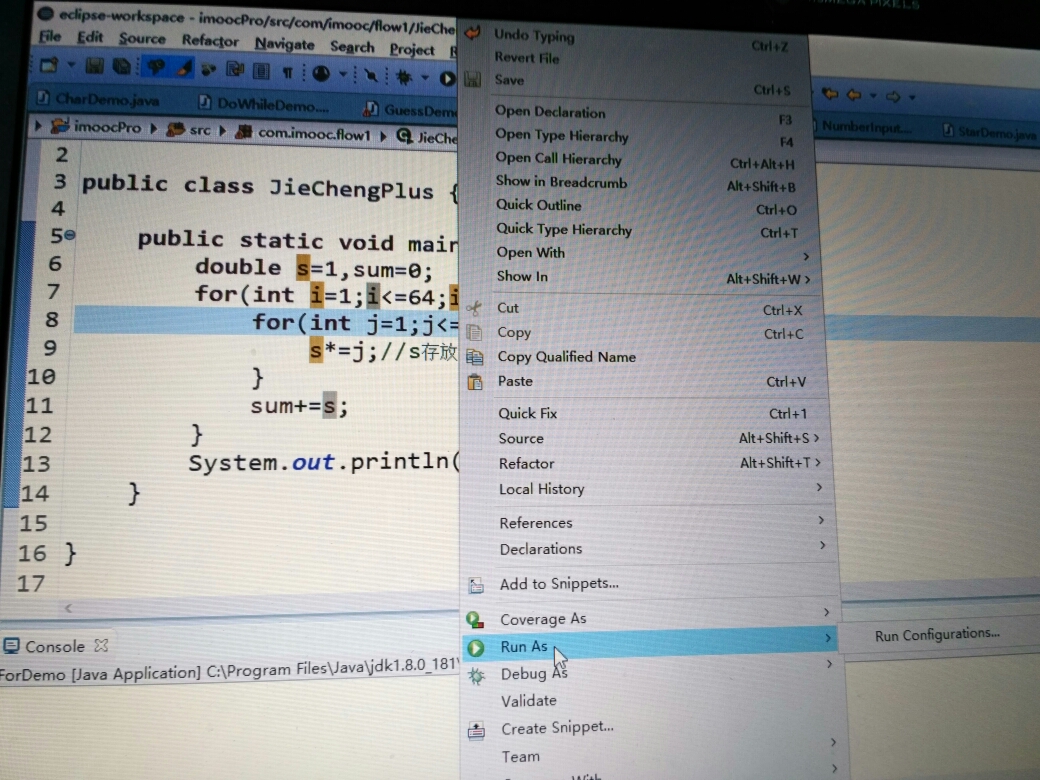Open the Navigate menu

click(x=285, y=44)
